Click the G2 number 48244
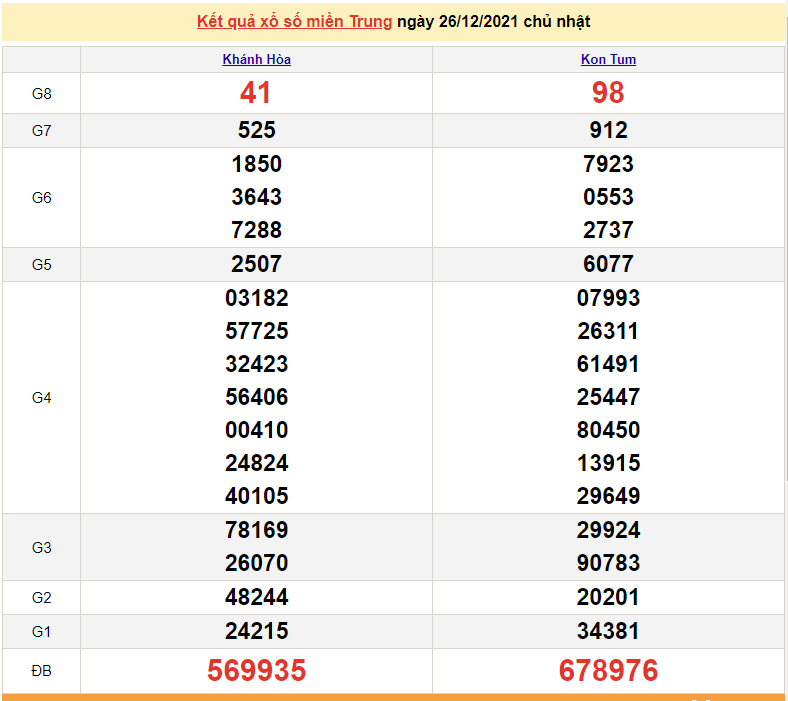The image size is (788, 701). pos(256,597)
